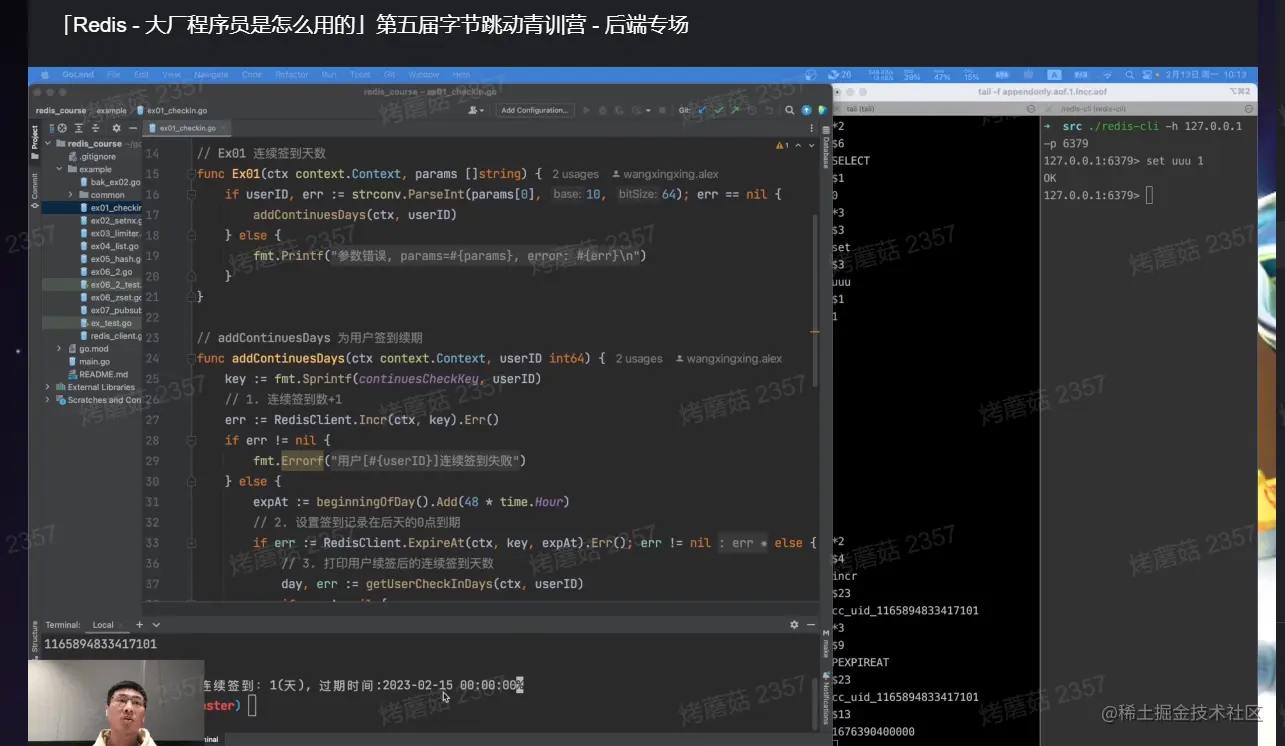Select main.go in project tree
Viewport: 1285px width, 746px height.
[x=89, y=361]
